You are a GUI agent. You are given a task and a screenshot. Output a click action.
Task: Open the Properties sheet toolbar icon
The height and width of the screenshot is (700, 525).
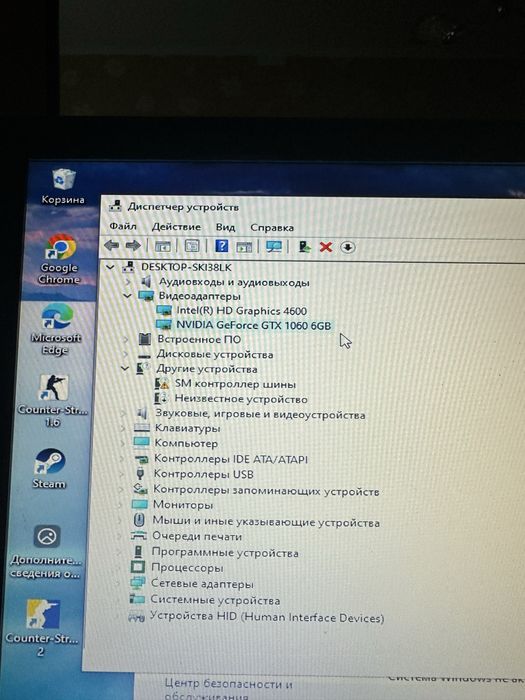[x=192, y=246]
